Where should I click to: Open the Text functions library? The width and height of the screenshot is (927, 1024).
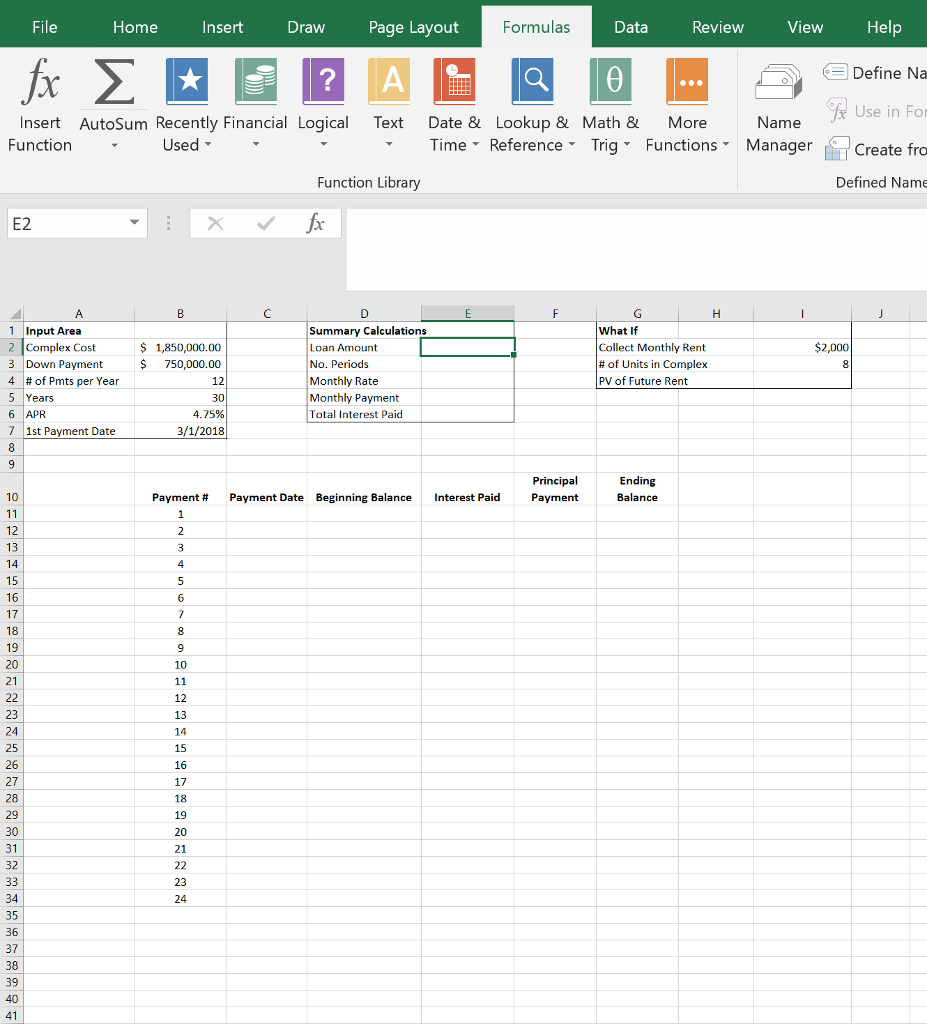click(388, 81)
